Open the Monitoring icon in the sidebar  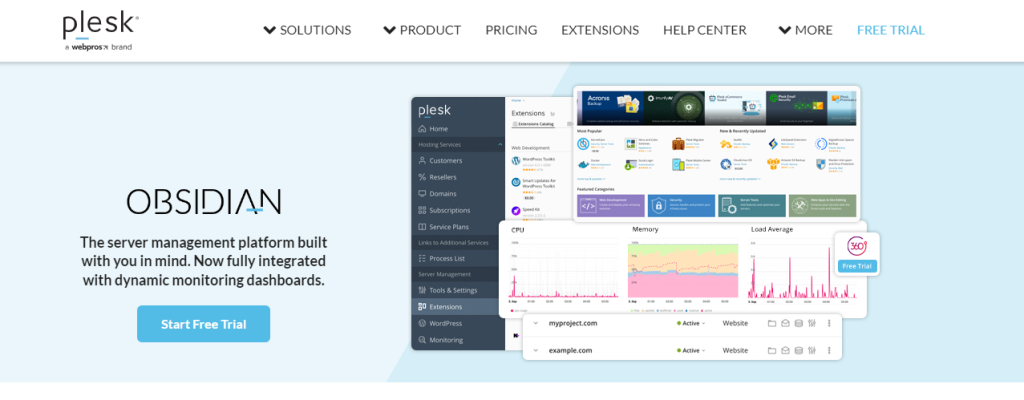[x=422, y=340]
